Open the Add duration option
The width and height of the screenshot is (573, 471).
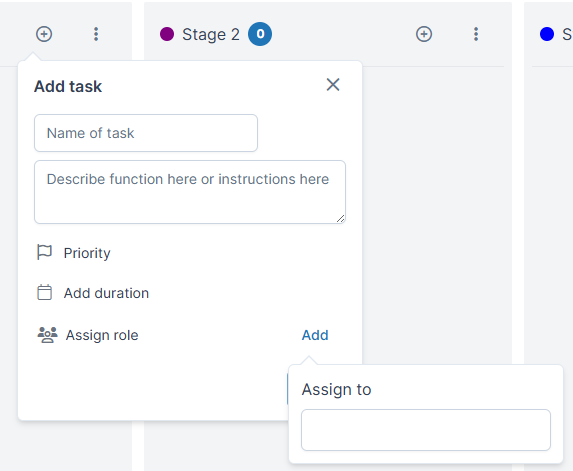106,293
